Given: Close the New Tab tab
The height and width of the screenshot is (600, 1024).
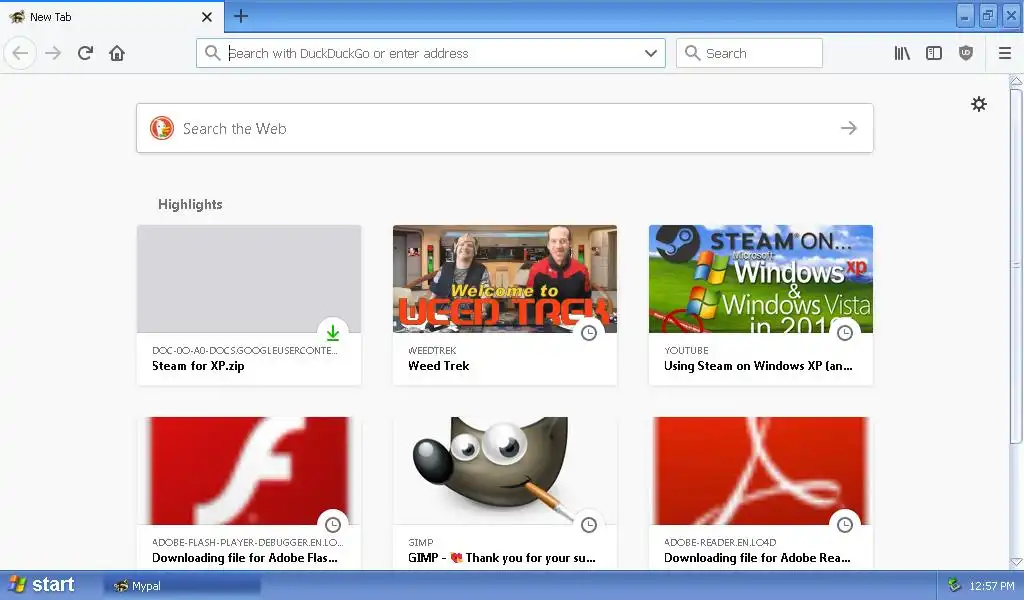Looking at the screenshot, I should click(x=206, y=17).
